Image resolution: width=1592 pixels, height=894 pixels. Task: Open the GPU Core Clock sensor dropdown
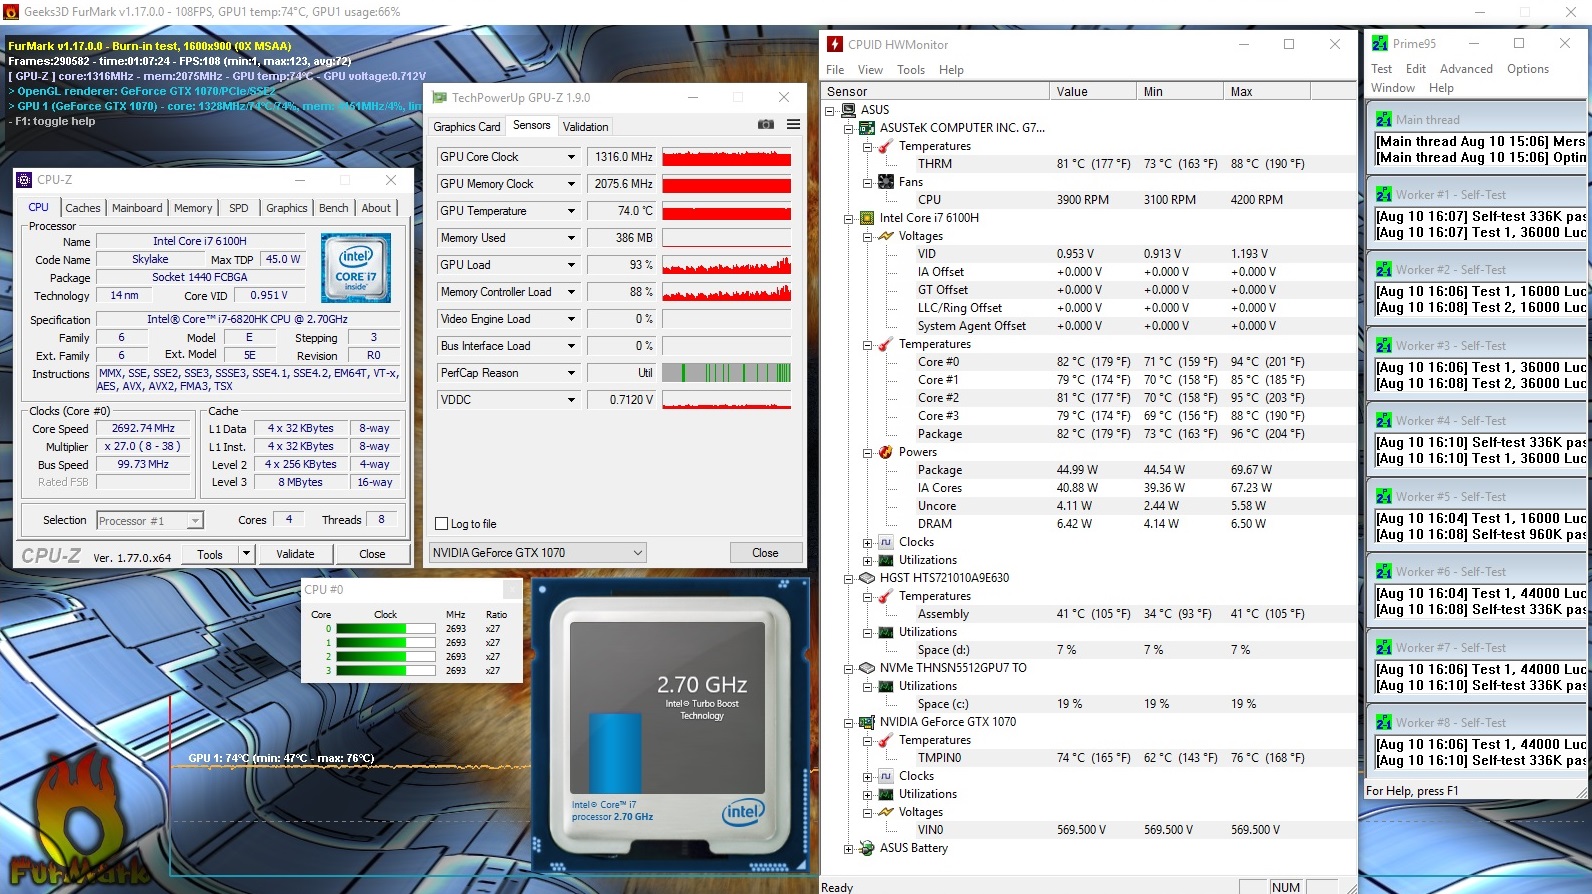[x=571, y=157]
